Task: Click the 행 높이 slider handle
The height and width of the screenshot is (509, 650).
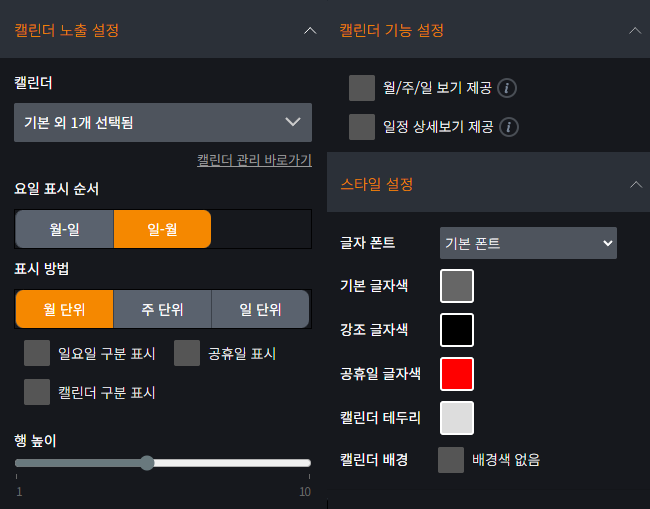Action: point(147,463)
